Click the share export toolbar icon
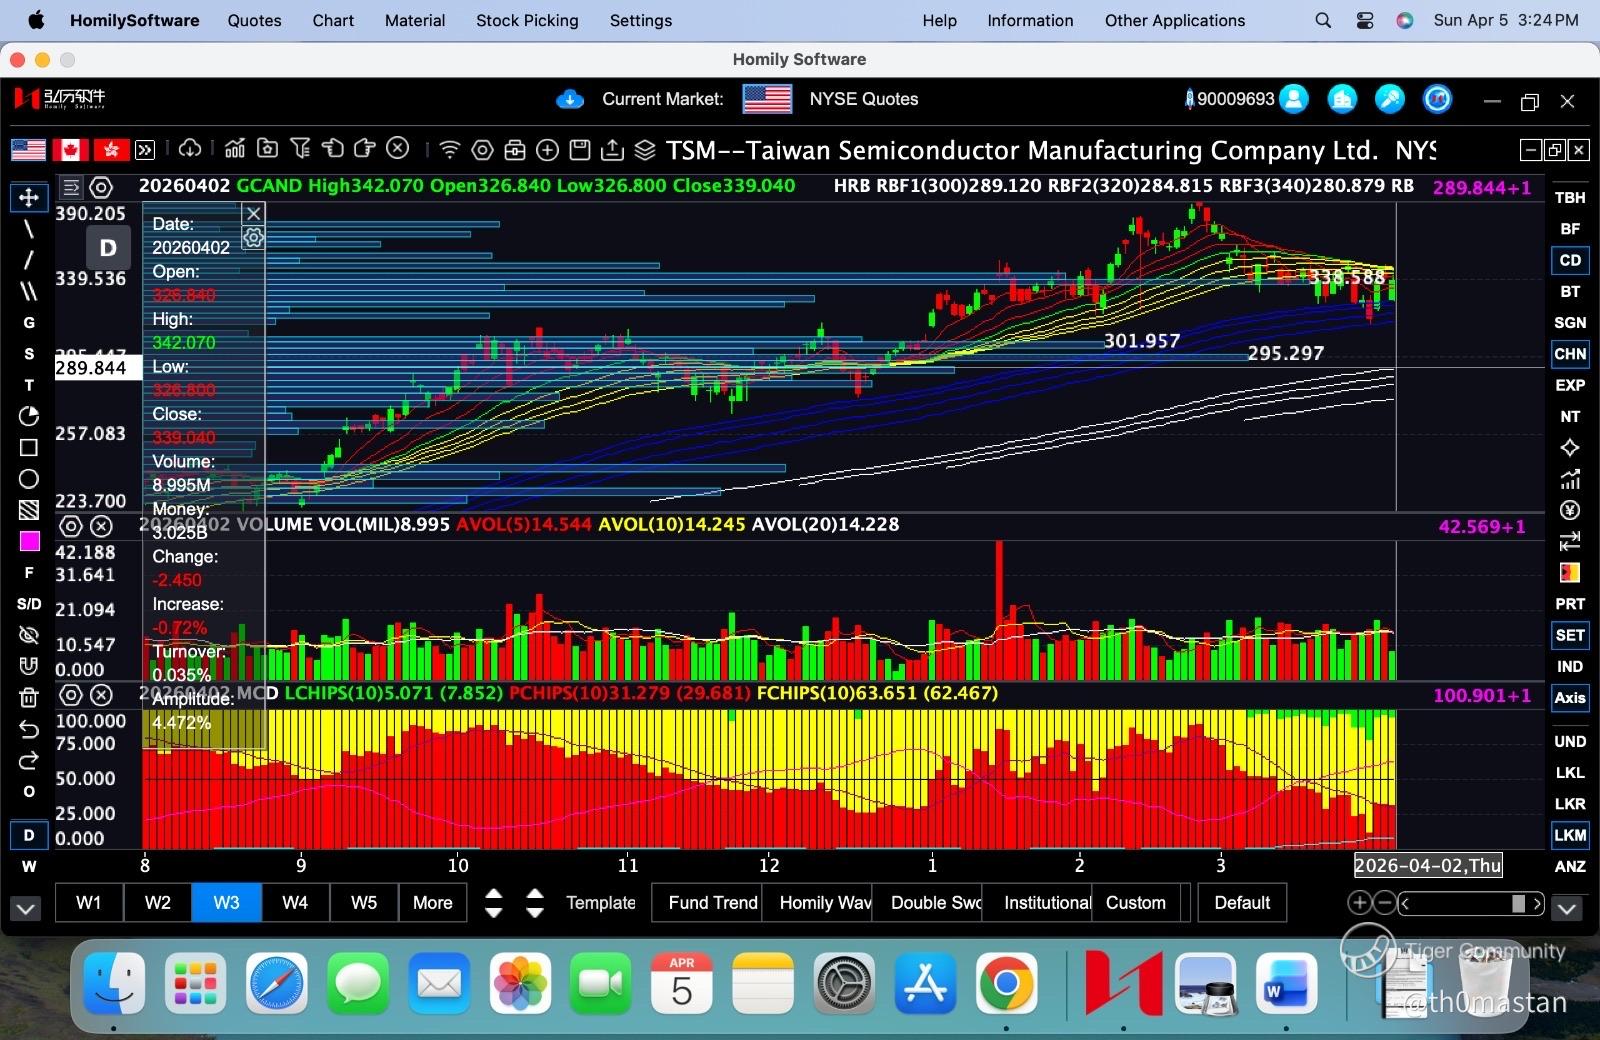Viewport: 1600px width, 1040px height. click(612, 150)
